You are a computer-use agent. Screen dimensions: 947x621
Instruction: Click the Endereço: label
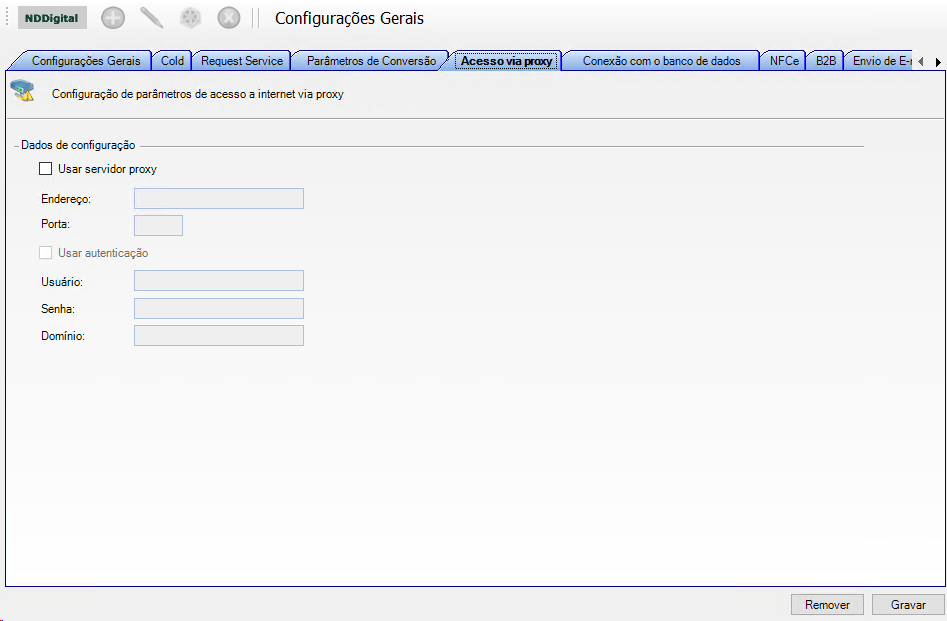tap(66, 199)
